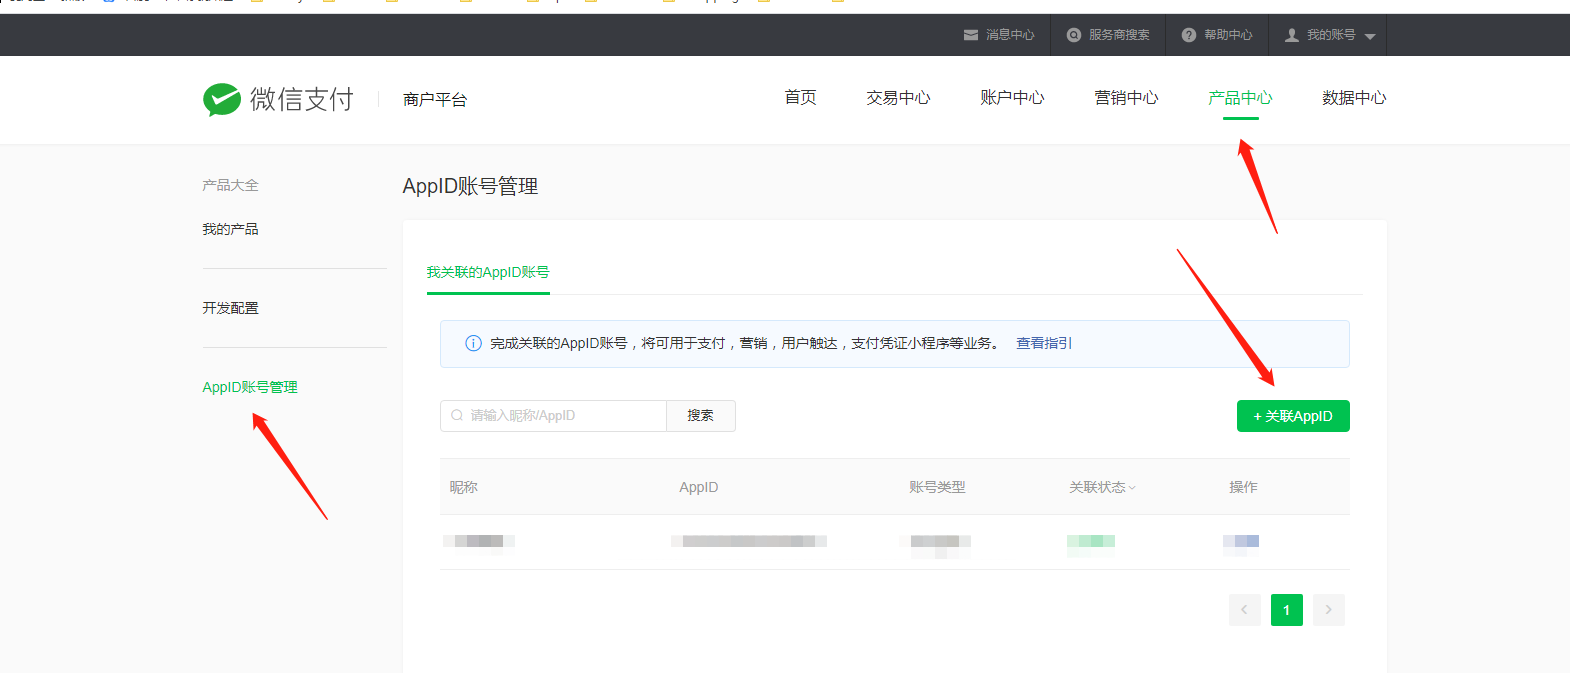
Task: Click the WeChat Pay logo icon
Action: (x=222, y=99)
